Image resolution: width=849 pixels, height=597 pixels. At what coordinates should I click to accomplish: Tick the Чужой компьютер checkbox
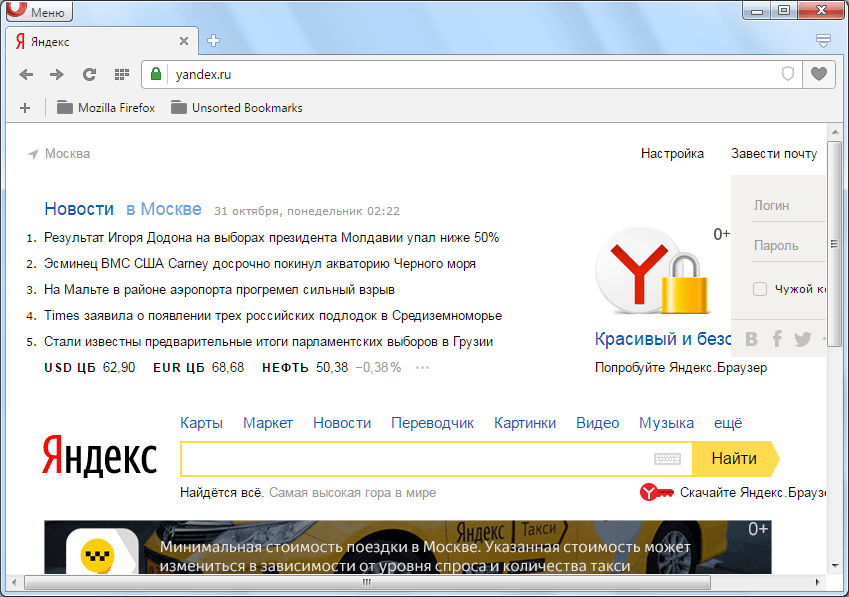click(x=760, y=289)
